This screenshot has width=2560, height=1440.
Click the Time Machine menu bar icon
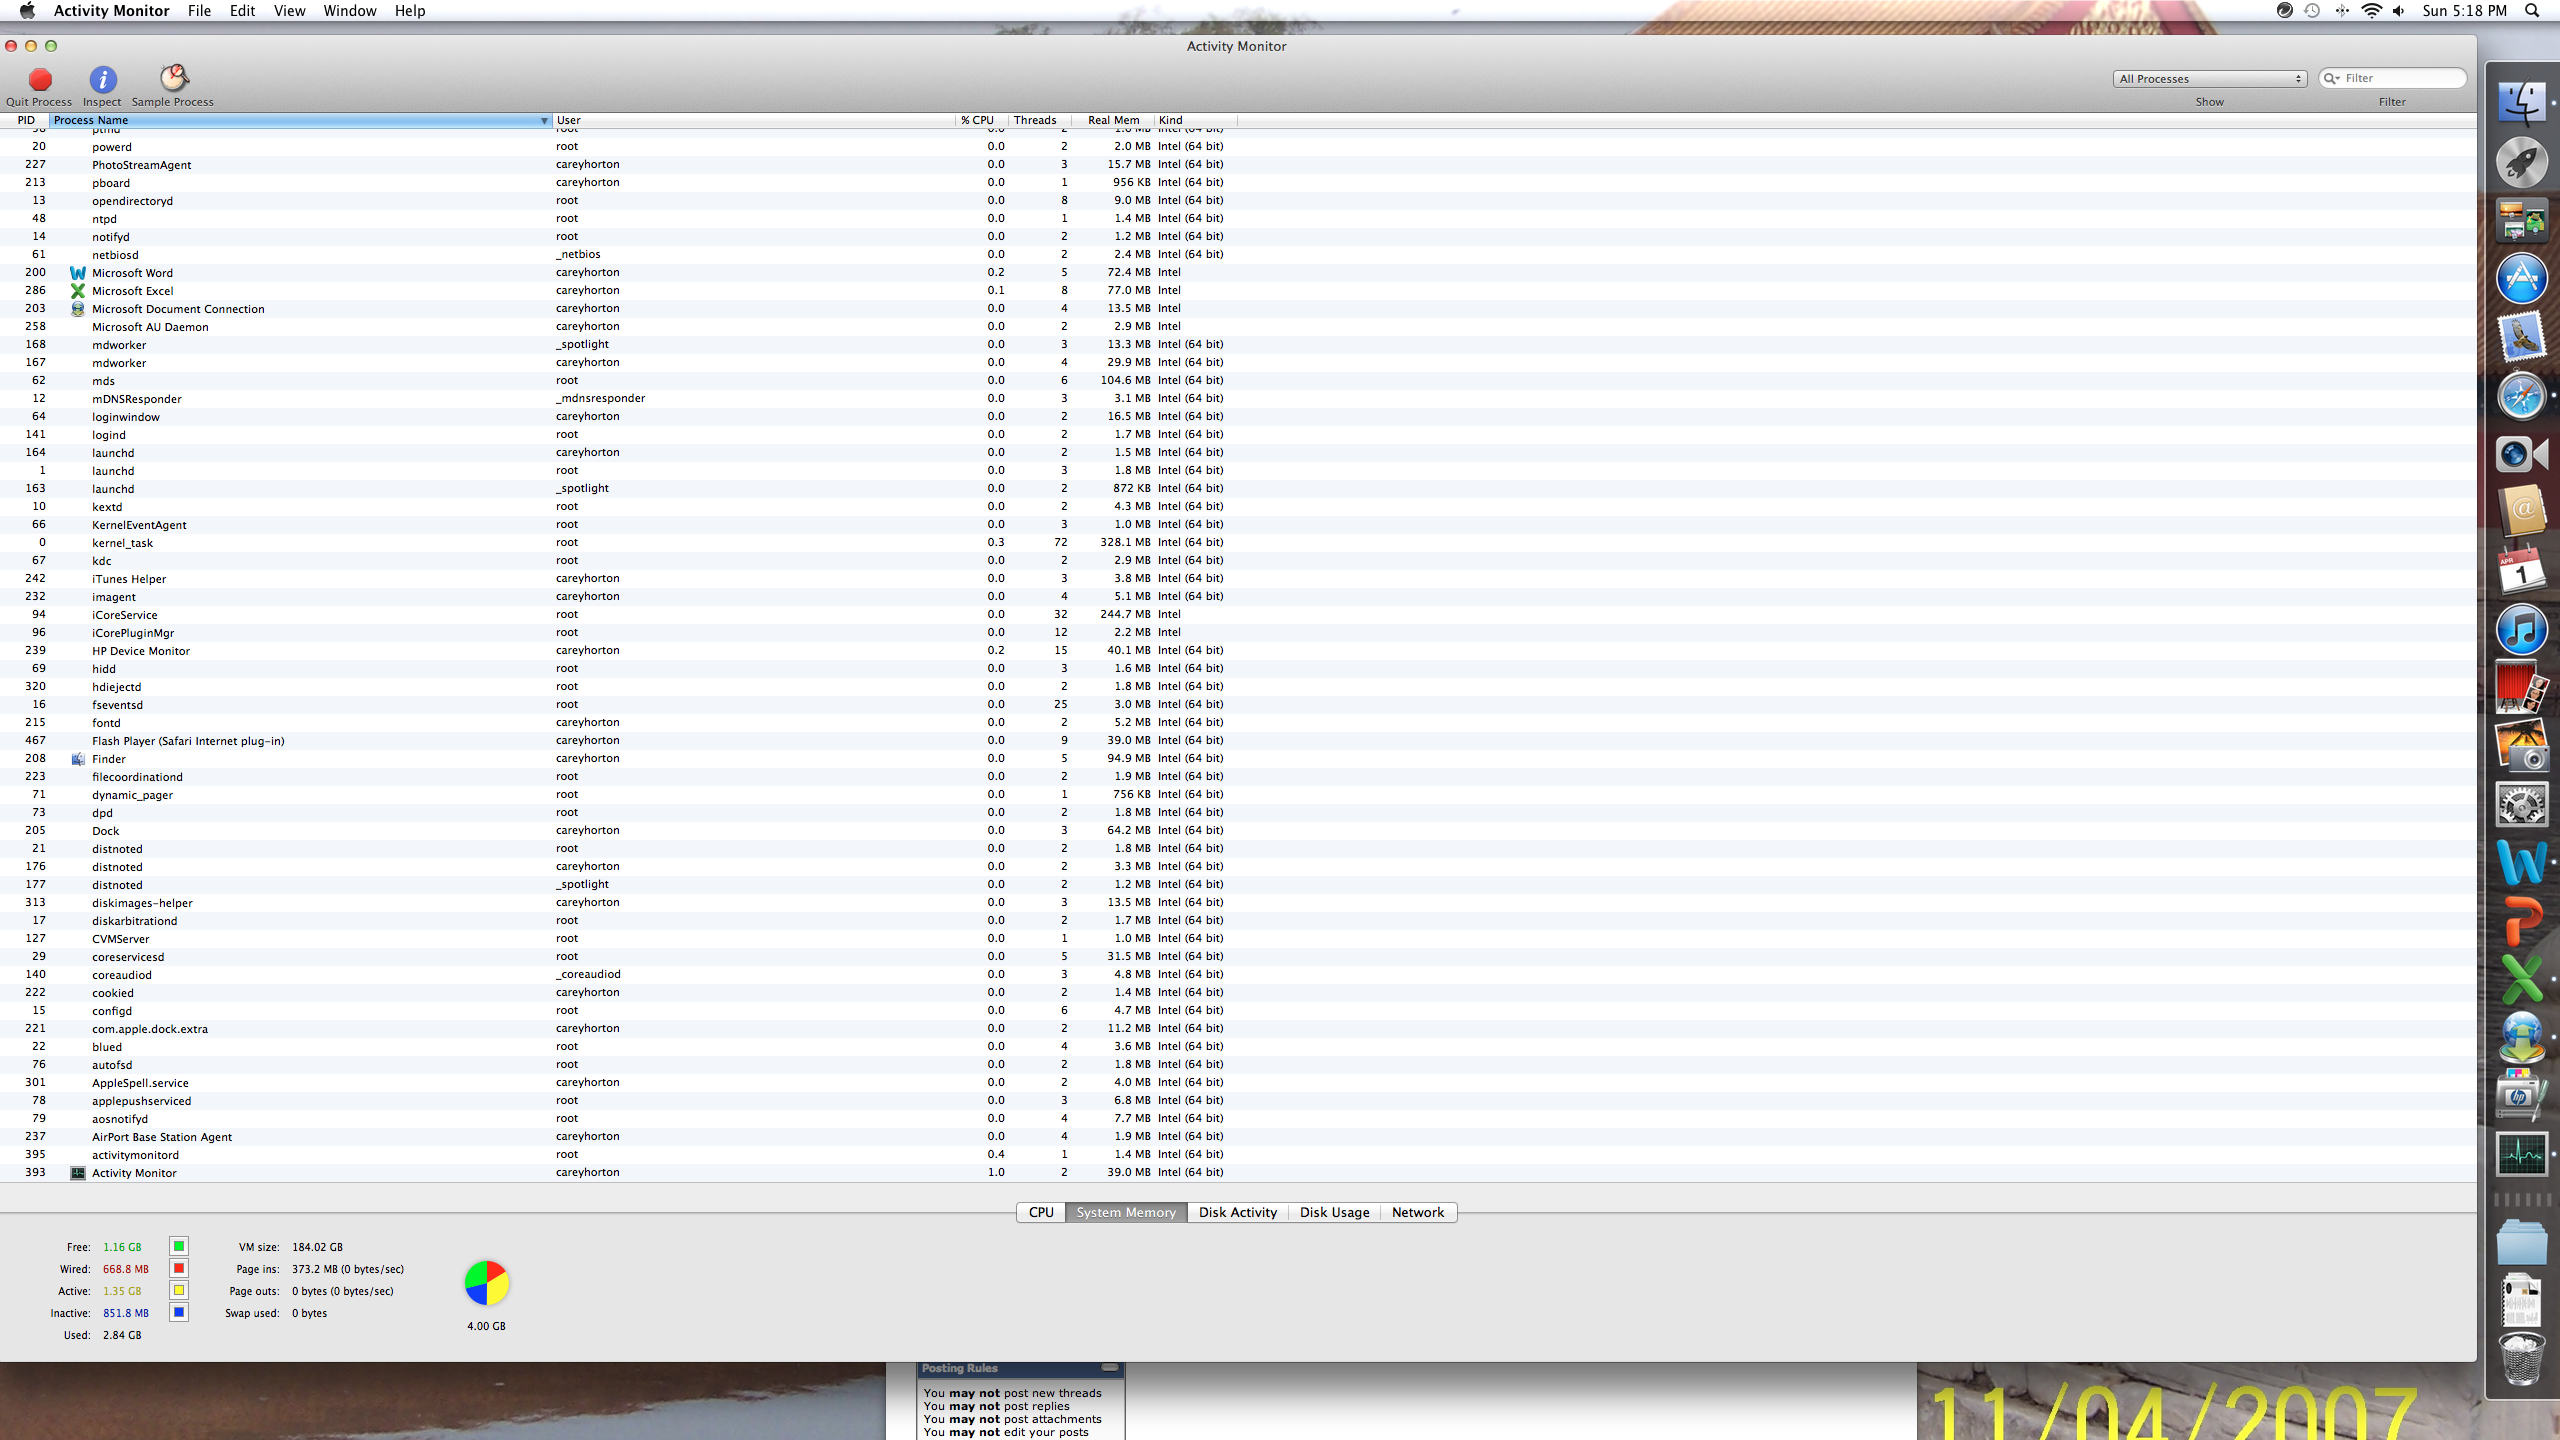pyautogui.click(x=2312, y=11)
